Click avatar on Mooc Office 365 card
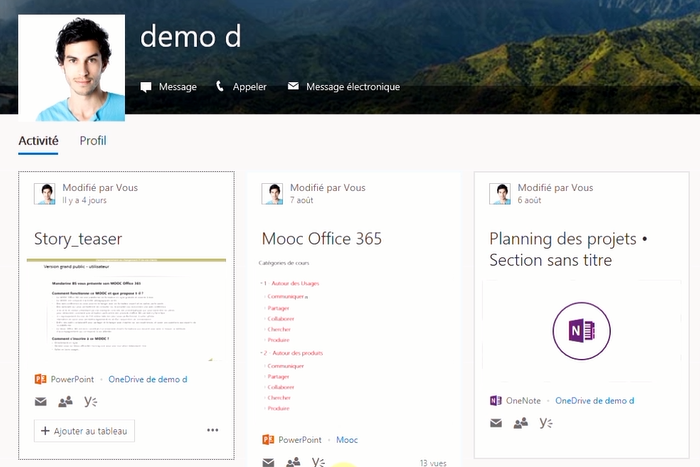Screen dimensions: 700x467 coord(272,194)
